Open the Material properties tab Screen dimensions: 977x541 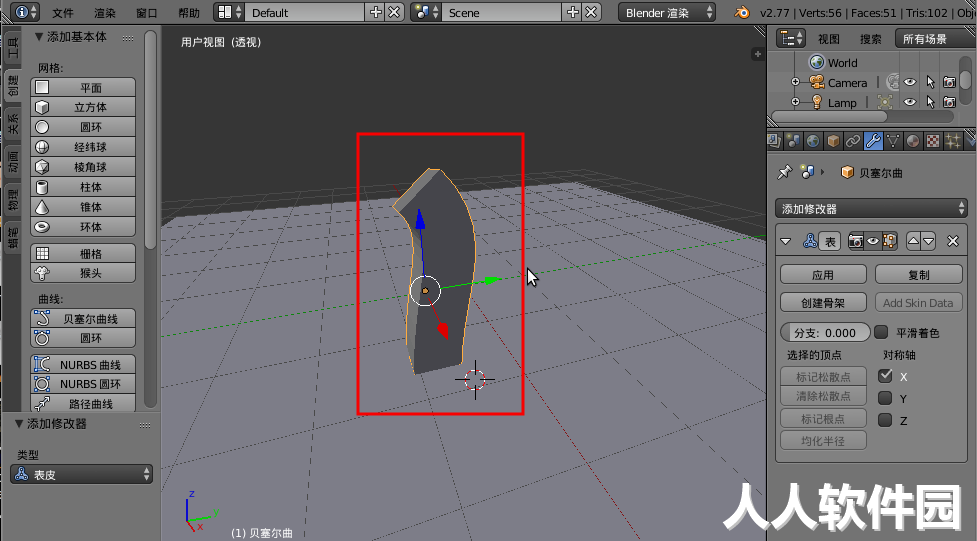click(913, 141)
